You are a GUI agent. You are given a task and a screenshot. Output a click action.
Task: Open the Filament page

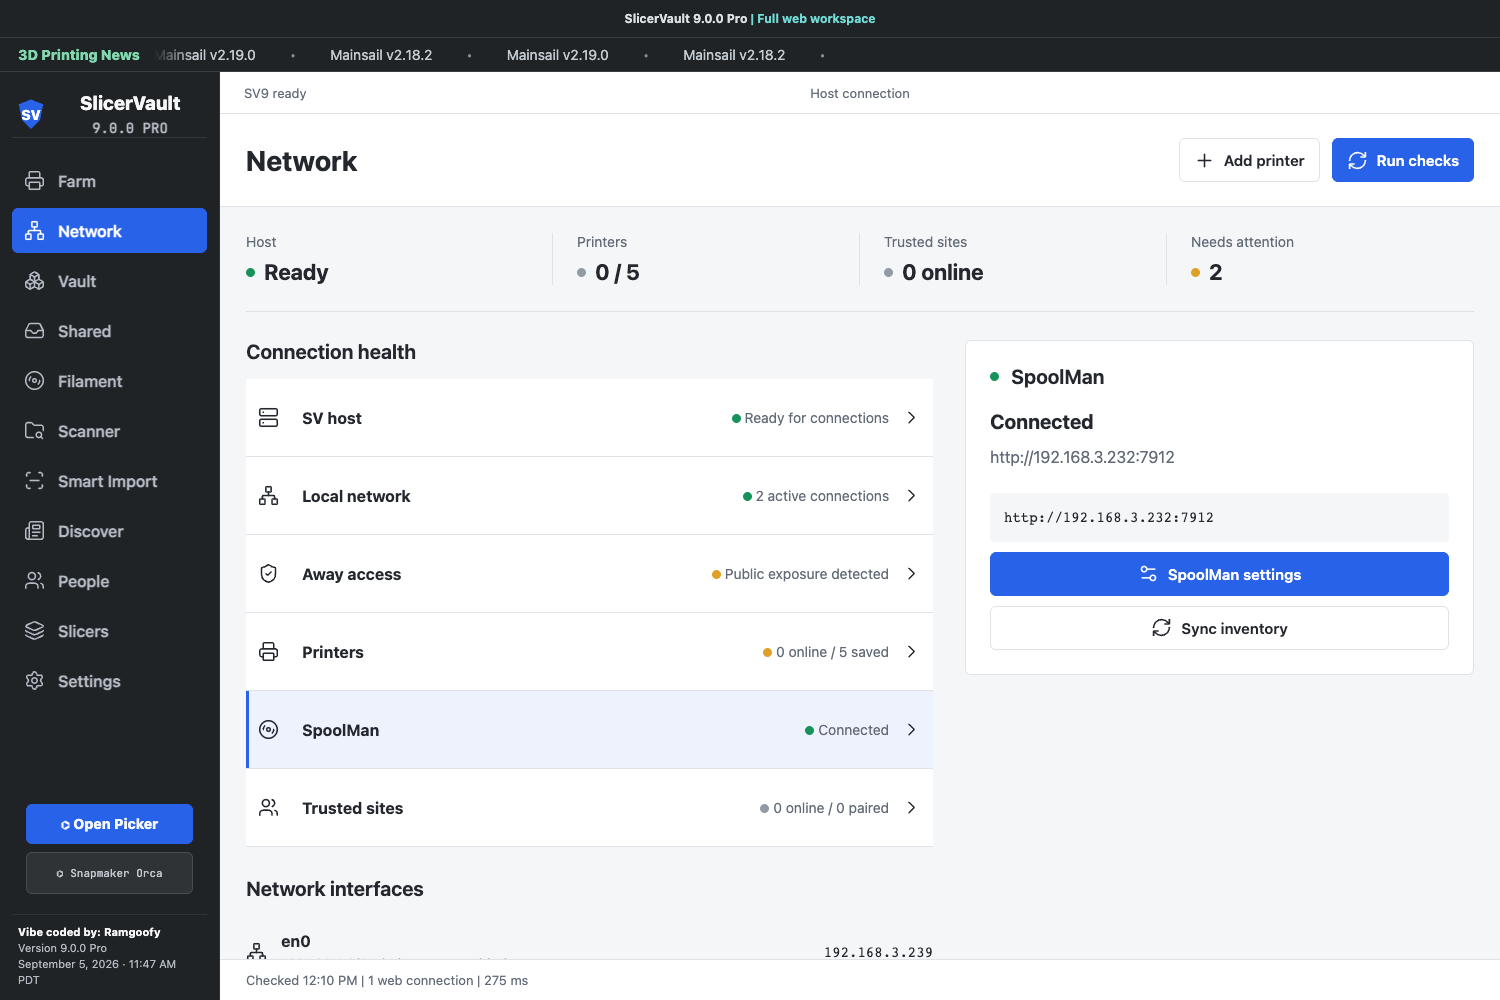click(x=109, y=381)
